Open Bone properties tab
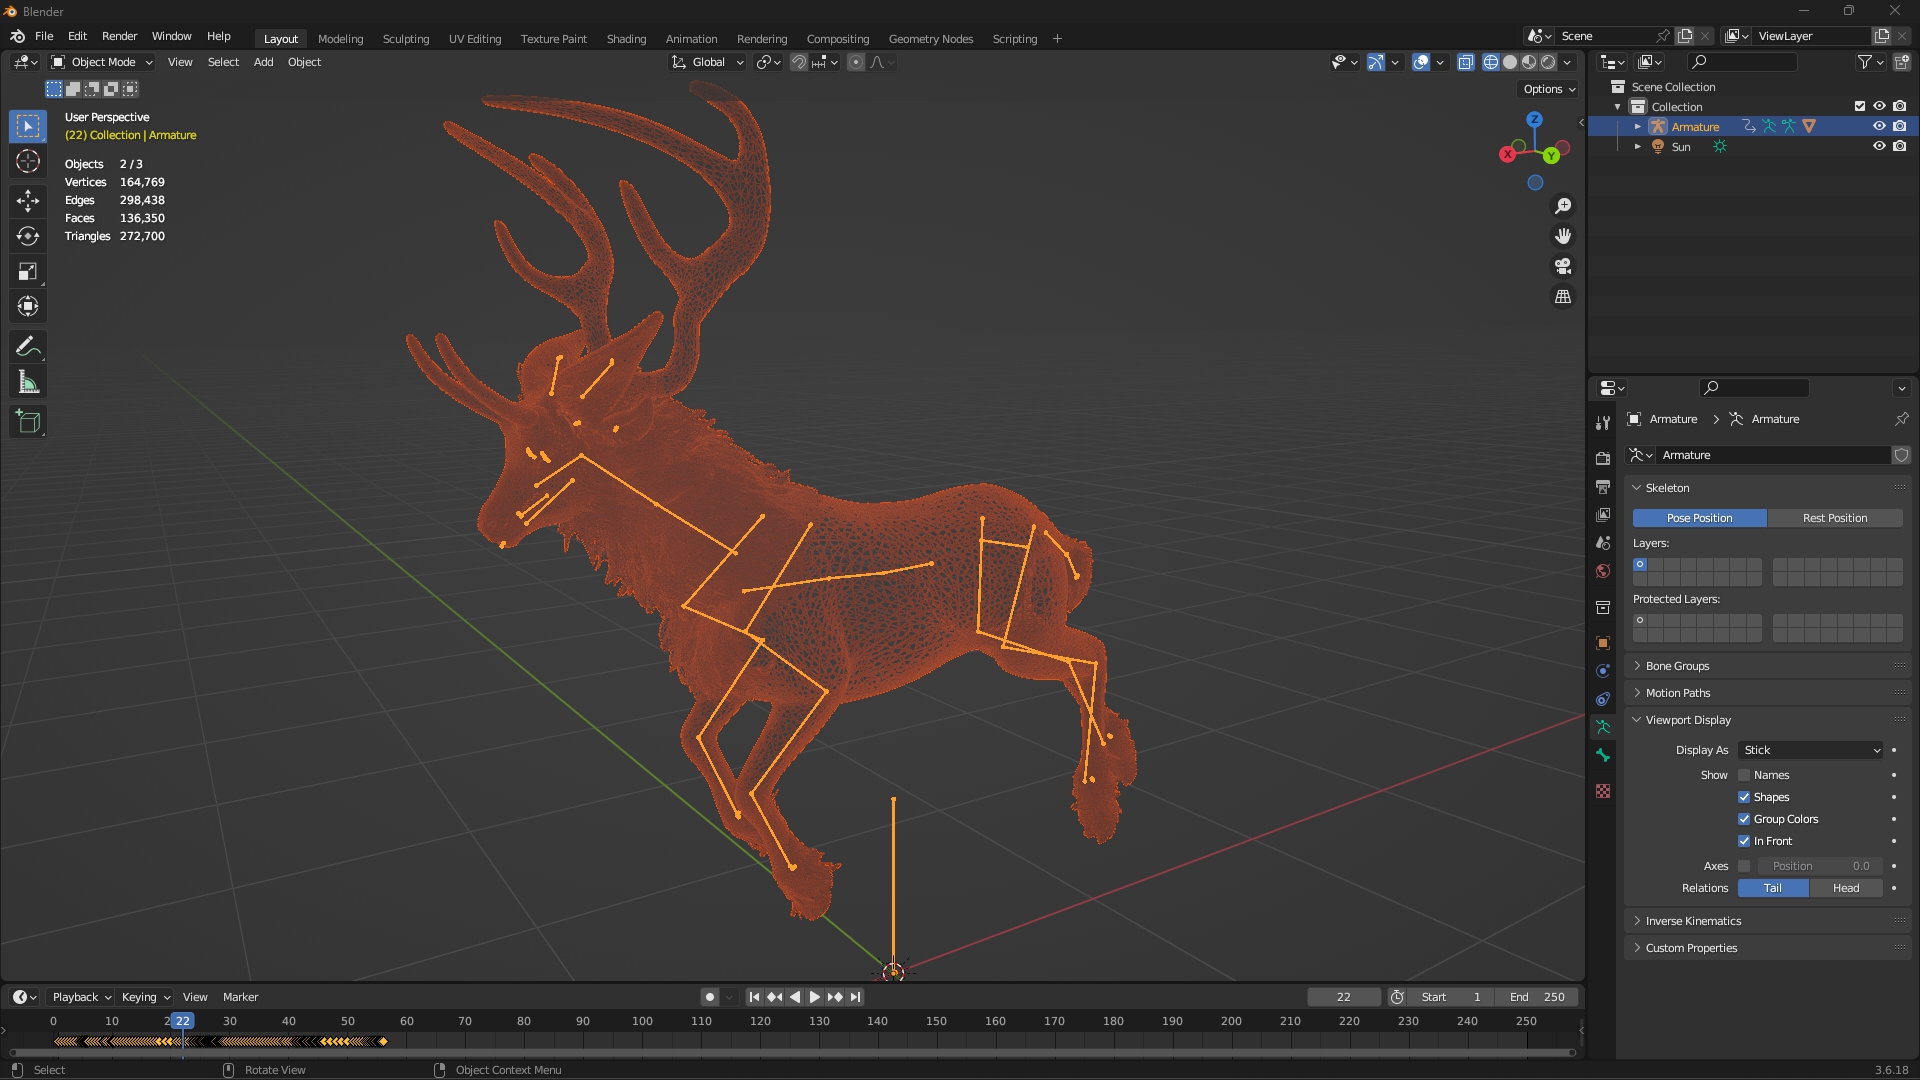The width and height of the screenshot is (1920, 1080). (x=1603, y=755)
